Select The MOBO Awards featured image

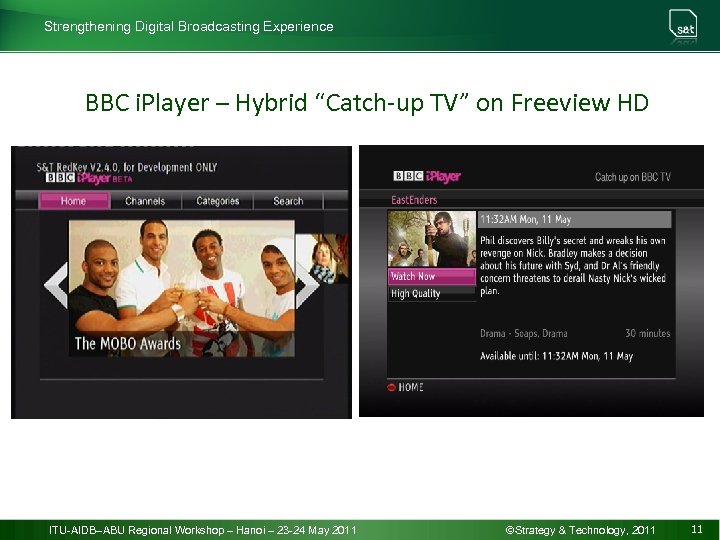click(182, 288)
